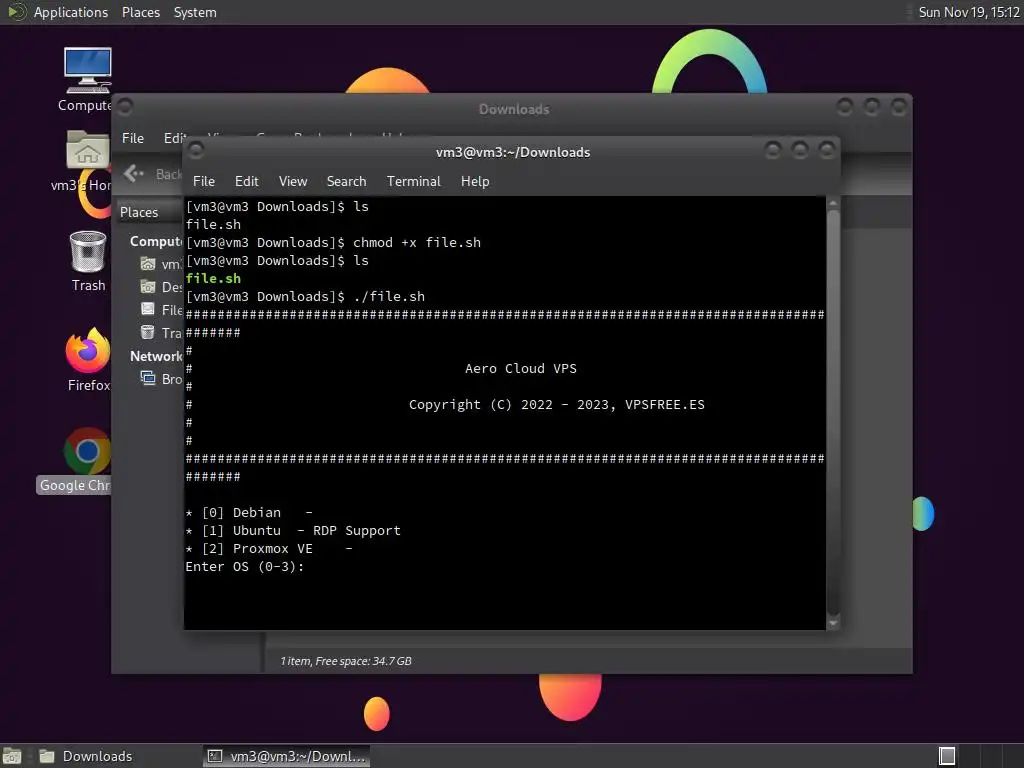Screen dimensions: 1024x768
Task: Click the terminal window menu button in title bar
Action: point(196,151)
